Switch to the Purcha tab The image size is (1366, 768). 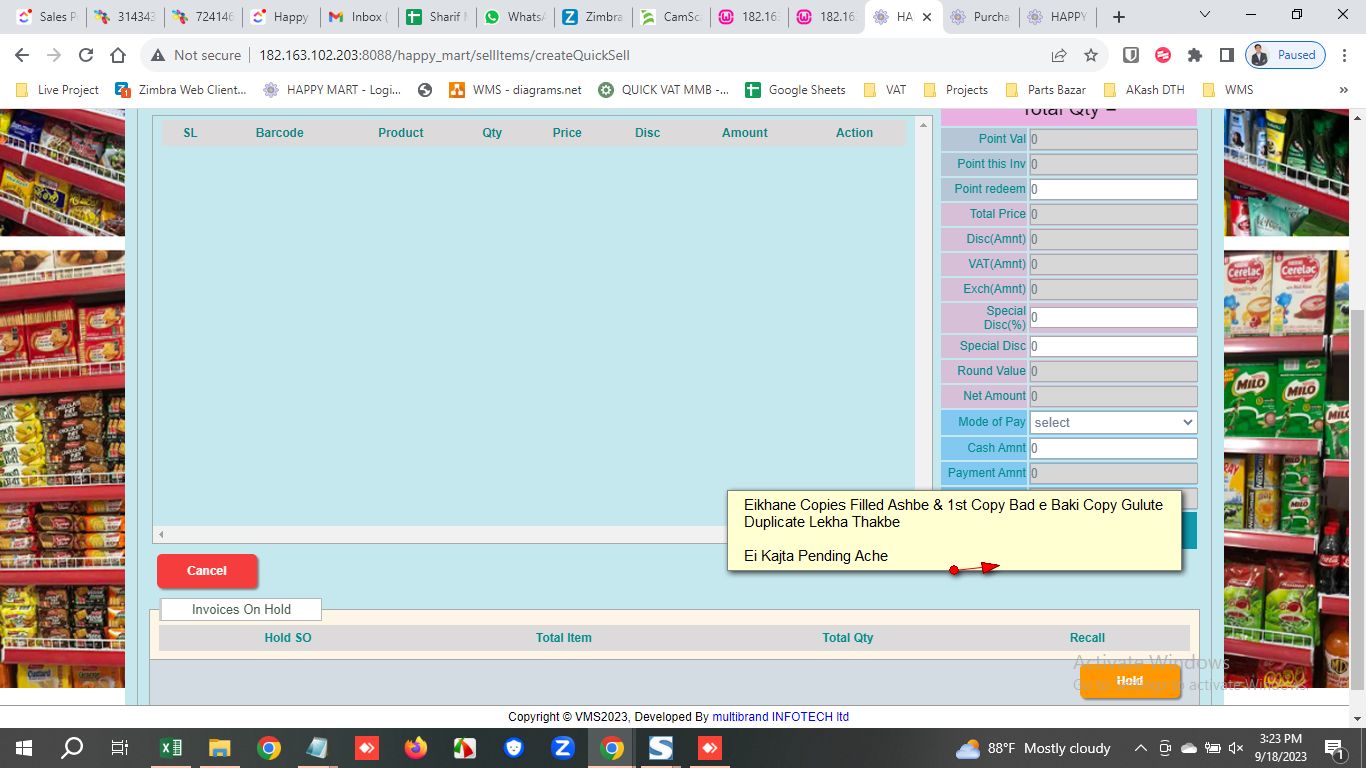[979, 17]
